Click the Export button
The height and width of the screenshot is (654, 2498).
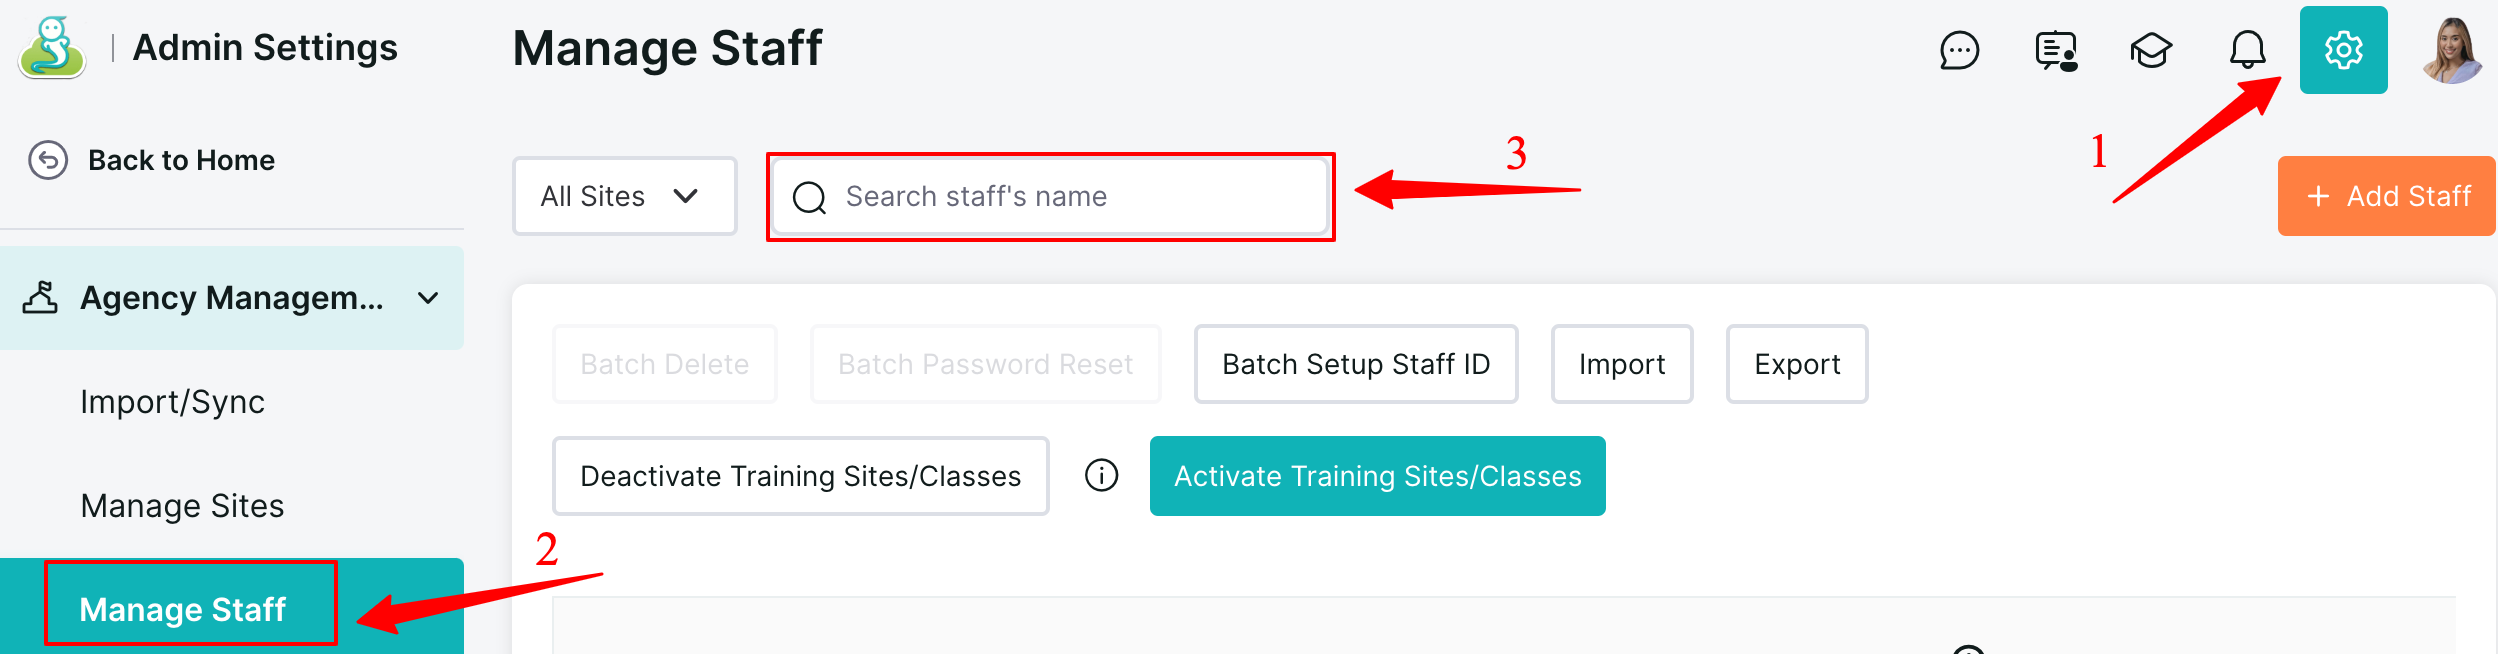1796,364
